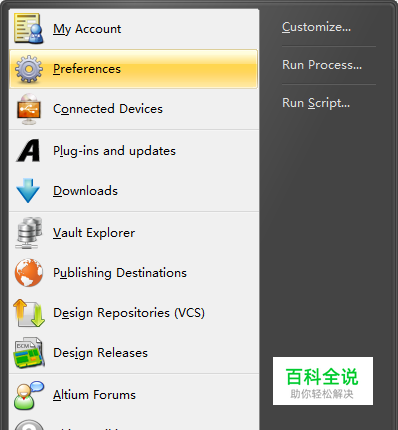Open Altium Forums
The image size is (398, 430).
pyautogui.click(x=134, y=395)
